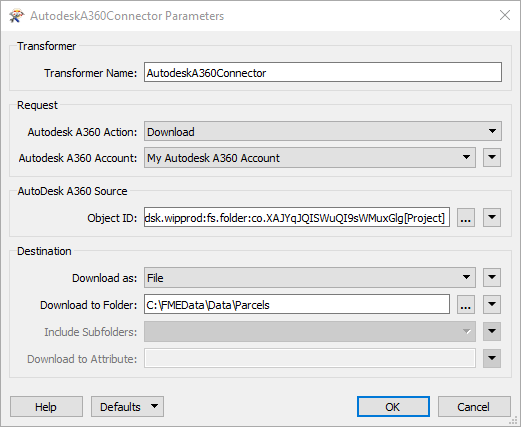The image size is (521, 427).
Task: Open Download to Attribute options arrow button
Action: pos(492,358)
